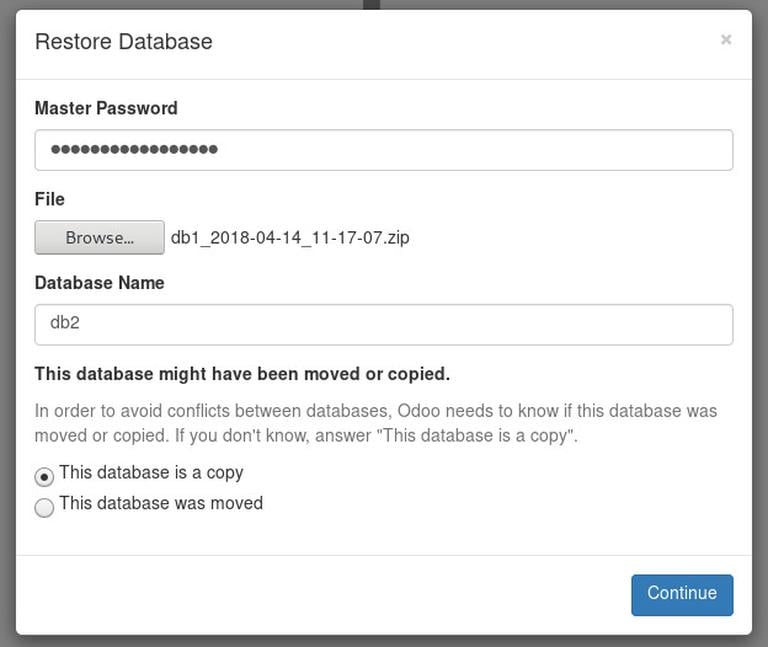Screen dimensions: 768x647
Task: Click the Restore Database title
Action: point(123,41)
